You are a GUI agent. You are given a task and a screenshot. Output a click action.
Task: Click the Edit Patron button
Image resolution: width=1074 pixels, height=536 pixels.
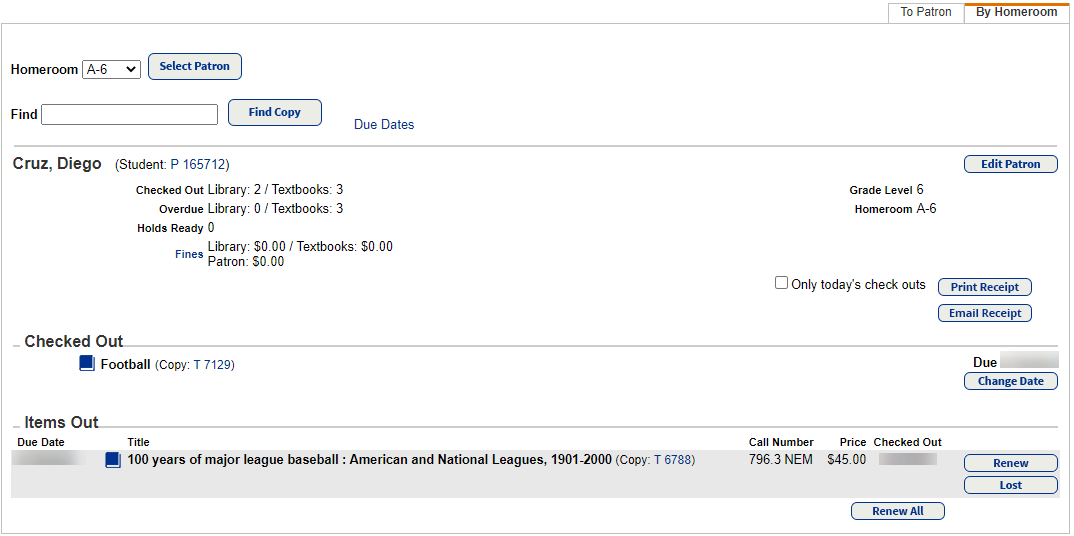point(1010,164)
